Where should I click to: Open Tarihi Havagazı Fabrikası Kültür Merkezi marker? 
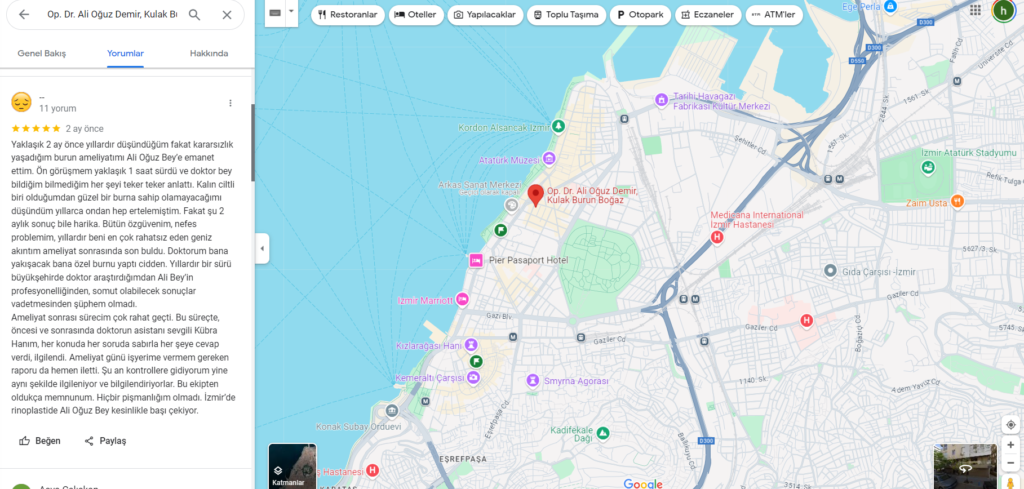point(662,100)
